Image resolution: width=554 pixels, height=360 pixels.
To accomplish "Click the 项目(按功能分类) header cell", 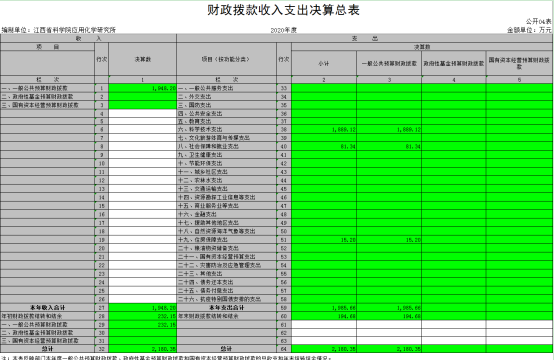I will 226,59.
